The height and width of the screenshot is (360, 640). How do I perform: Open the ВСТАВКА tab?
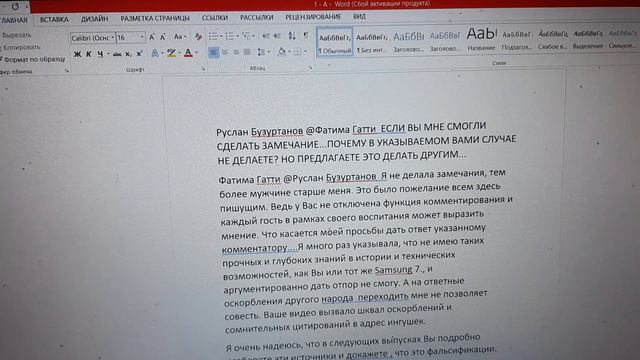54,19
